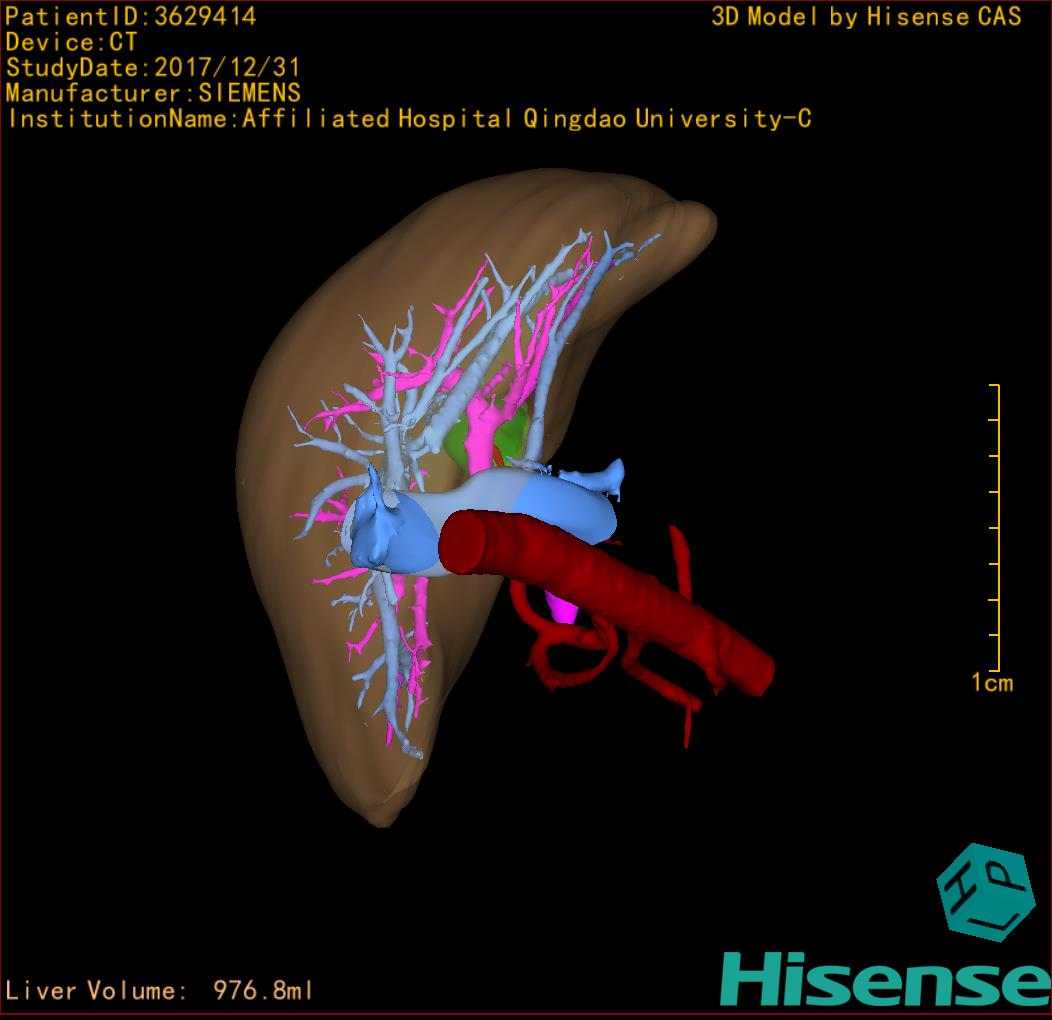Click the yellow vertical scale bar

click(997, 527)
